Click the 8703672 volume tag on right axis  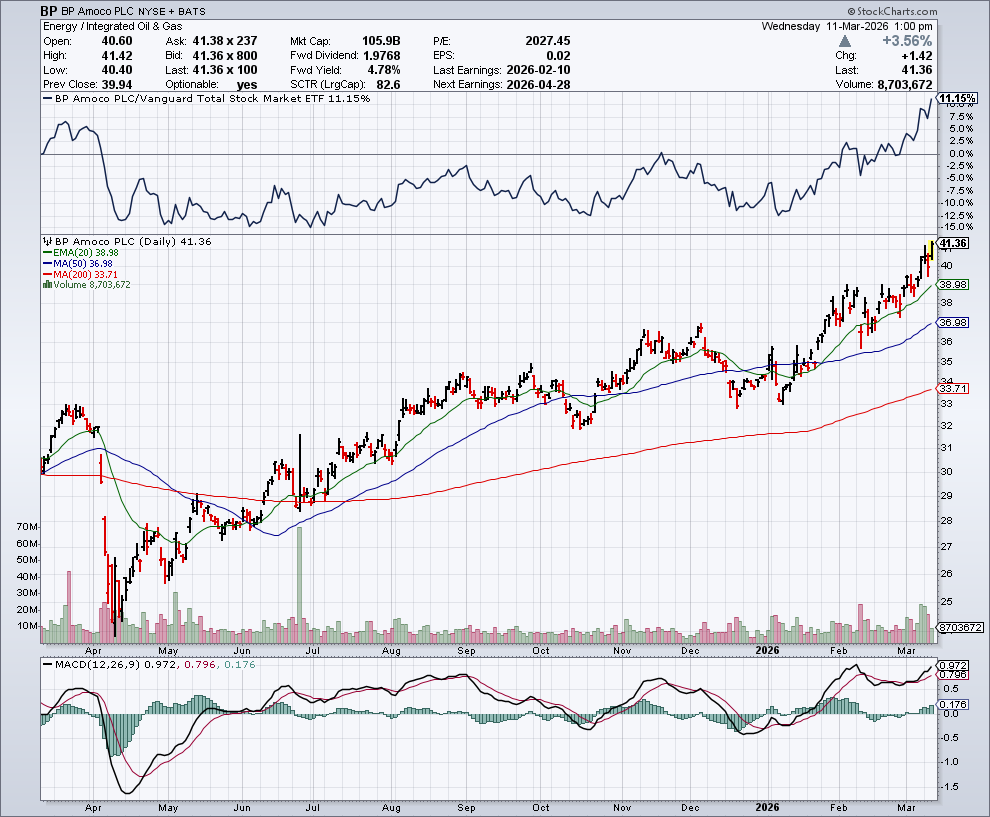(x=960, y=625)
